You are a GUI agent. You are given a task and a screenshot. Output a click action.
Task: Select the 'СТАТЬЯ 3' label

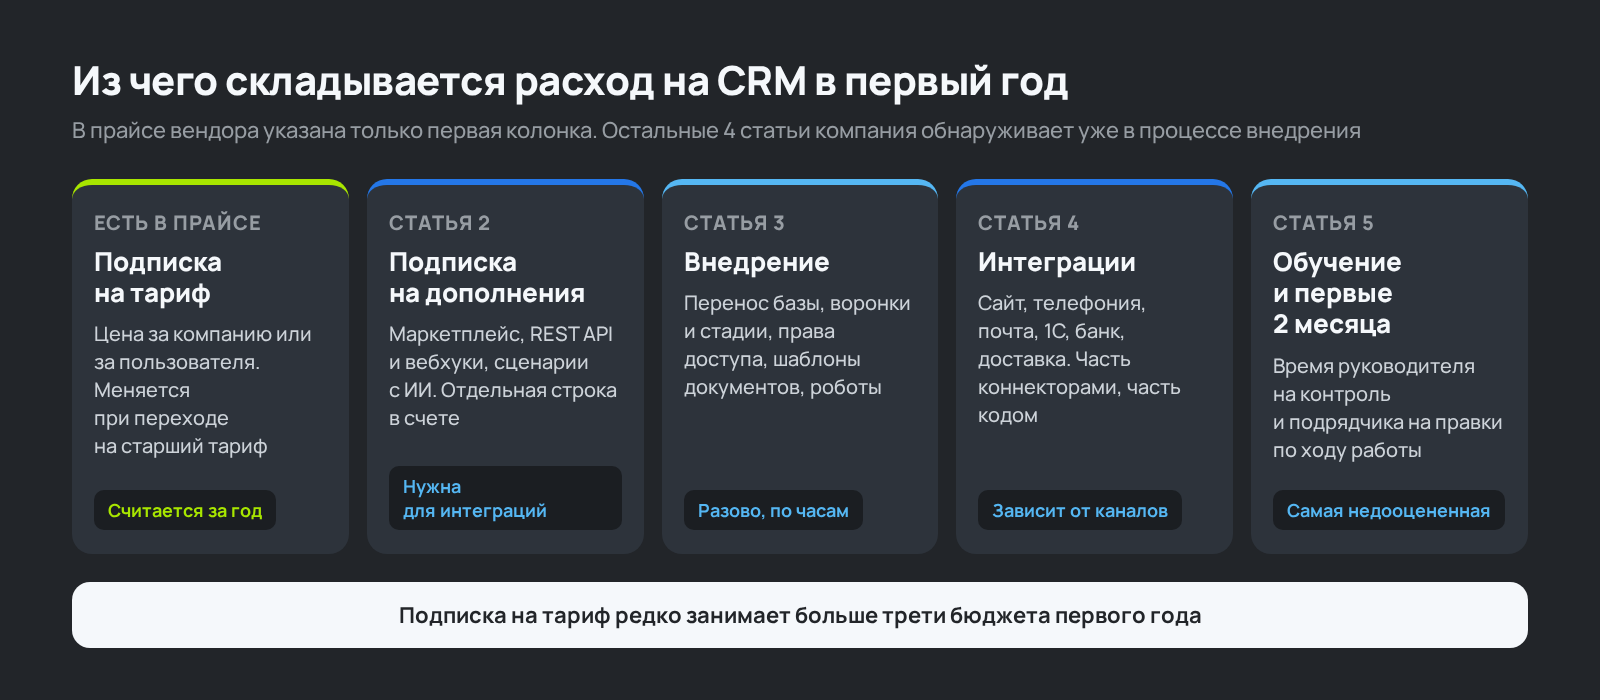coord(734,223)
